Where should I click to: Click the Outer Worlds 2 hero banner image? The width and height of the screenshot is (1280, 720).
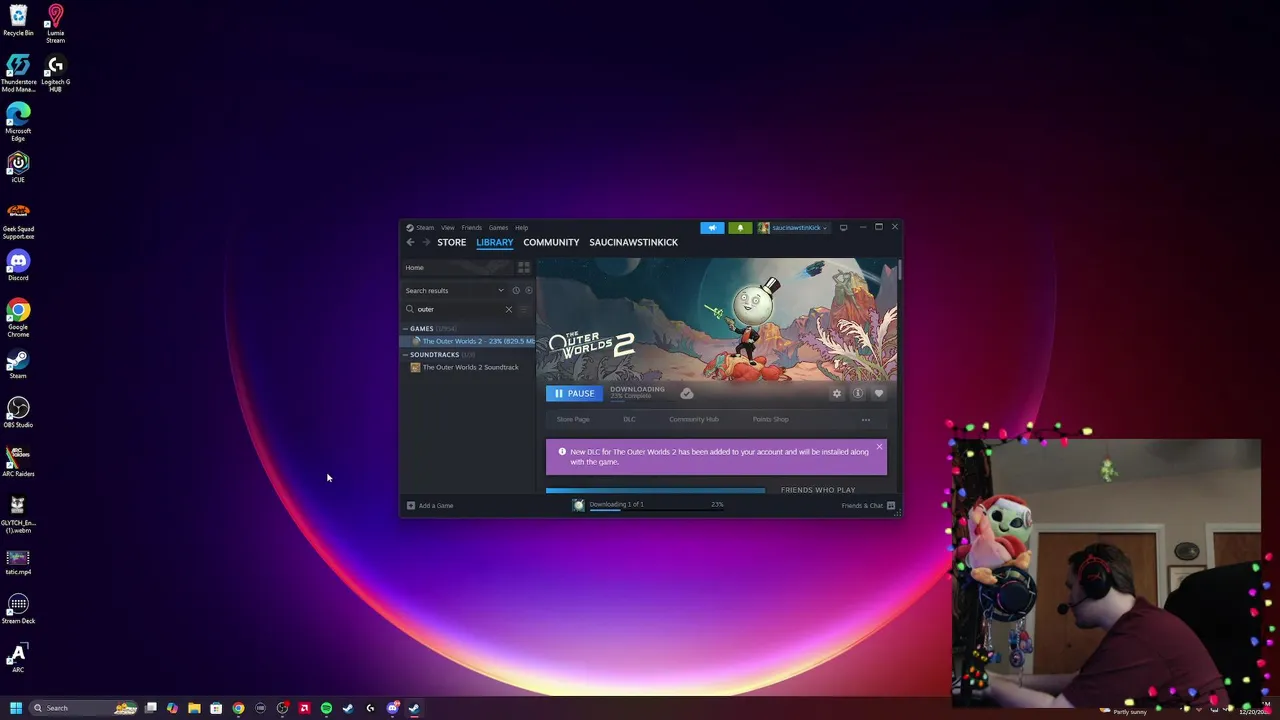point(716,318)
